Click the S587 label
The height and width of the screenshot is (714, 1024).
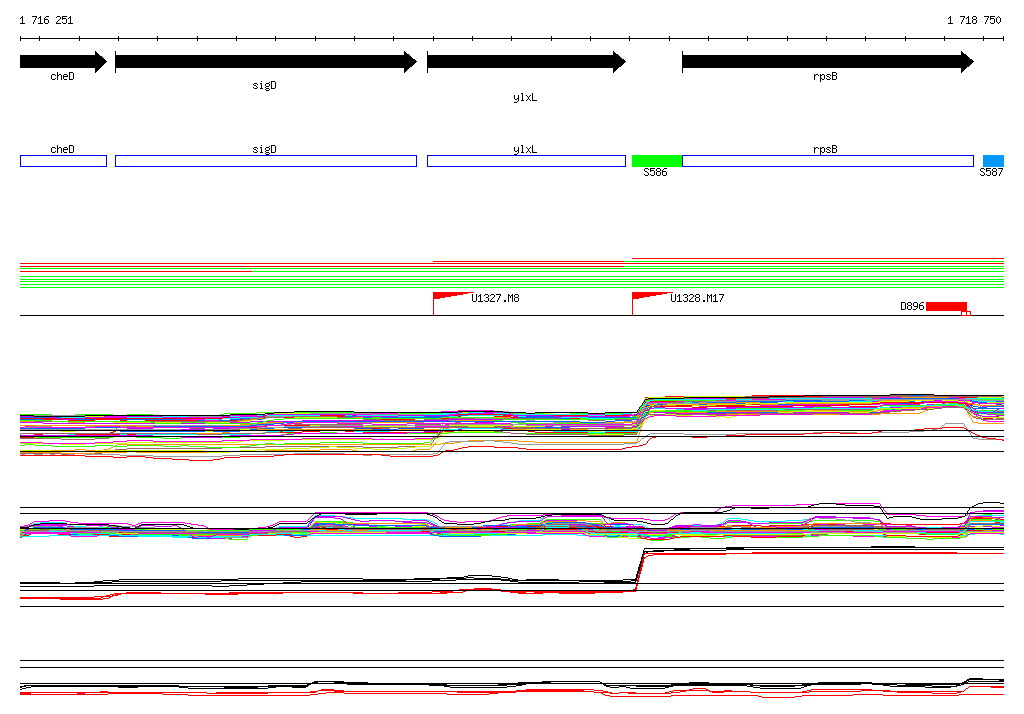click(x=991, y=172)
